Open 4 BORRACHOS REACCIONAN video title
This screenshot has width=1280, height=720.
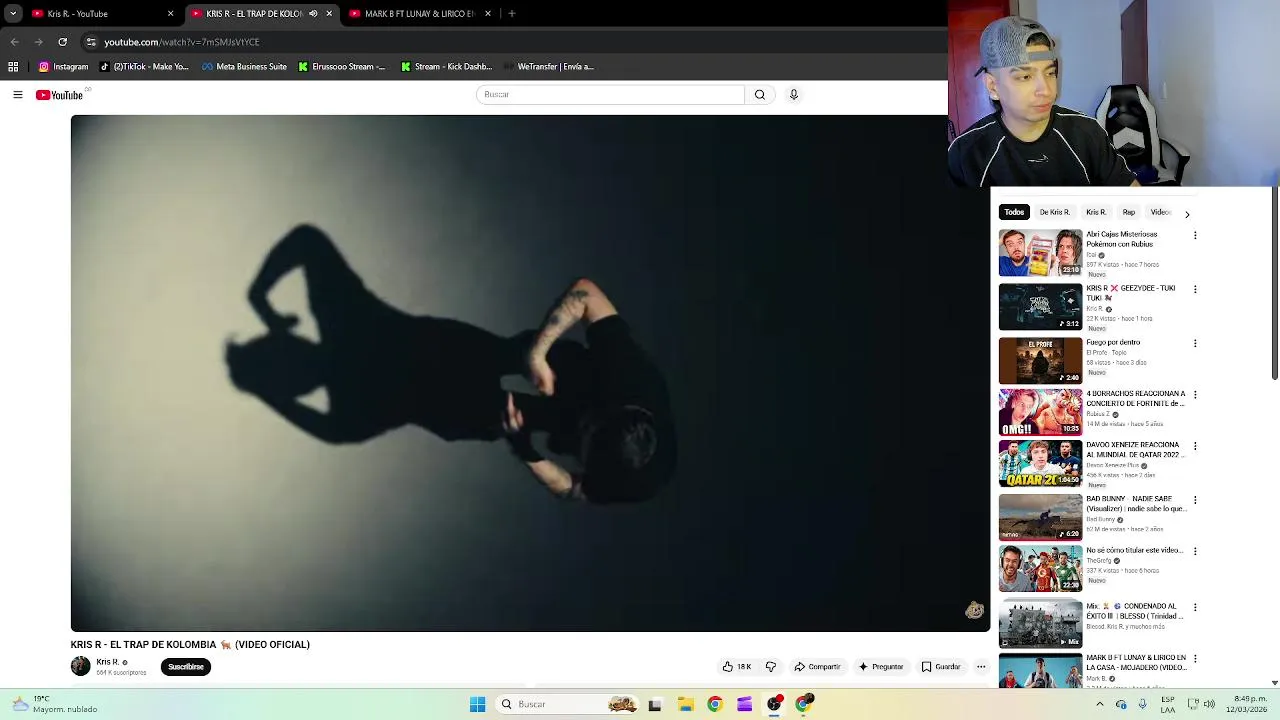click(x=1136, y=398)
